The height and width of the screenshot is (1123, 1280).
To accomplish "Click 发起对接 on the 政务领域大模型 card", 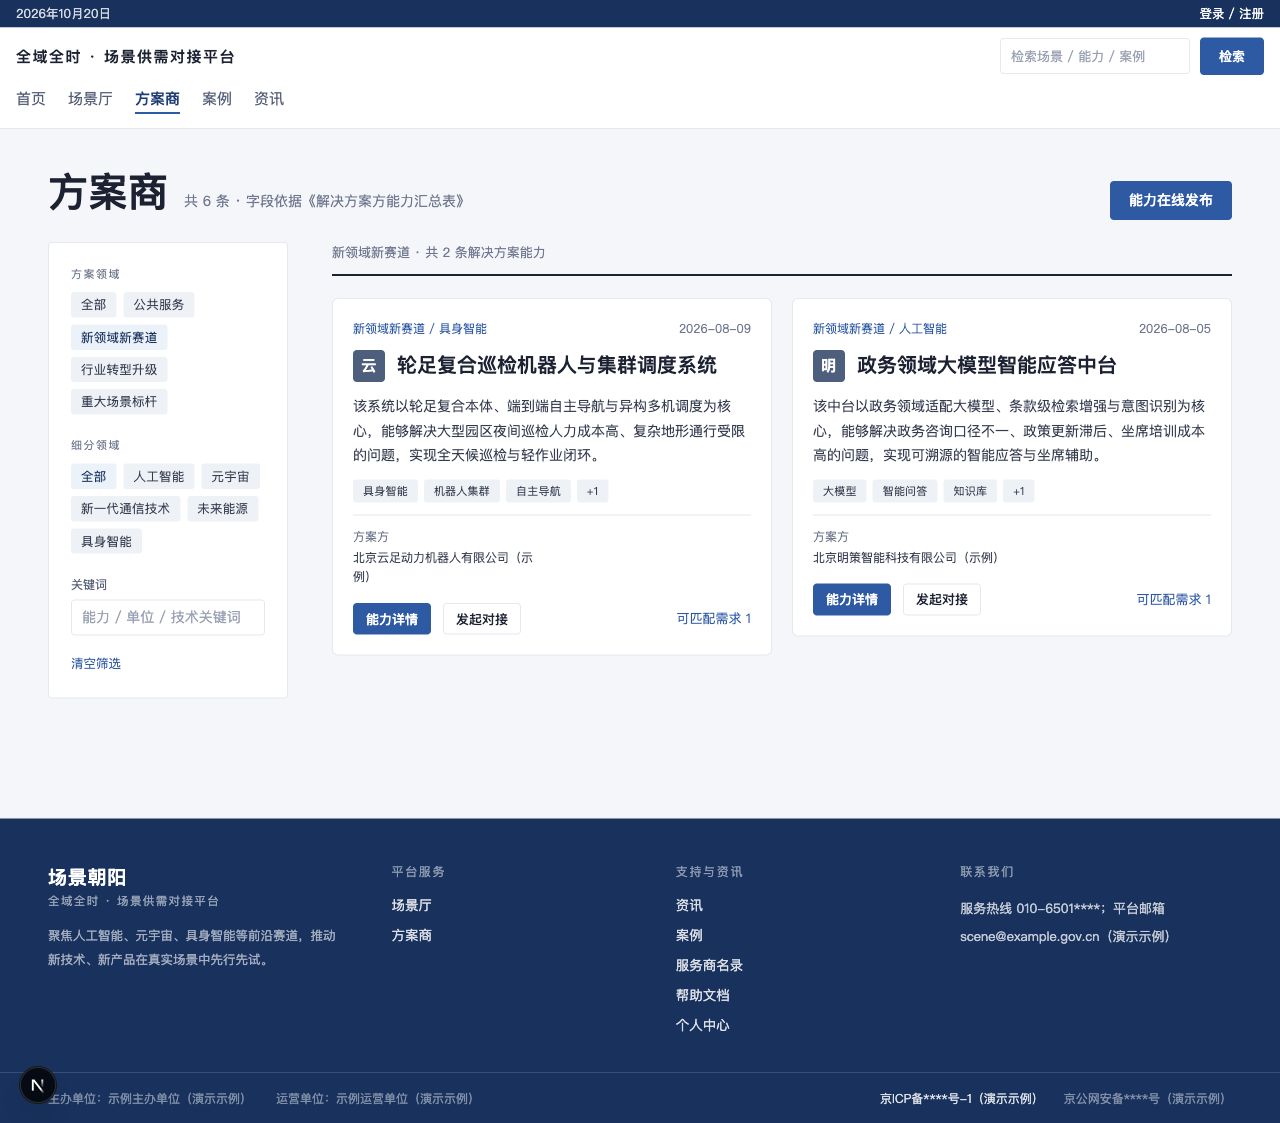I will pos(942,600).
